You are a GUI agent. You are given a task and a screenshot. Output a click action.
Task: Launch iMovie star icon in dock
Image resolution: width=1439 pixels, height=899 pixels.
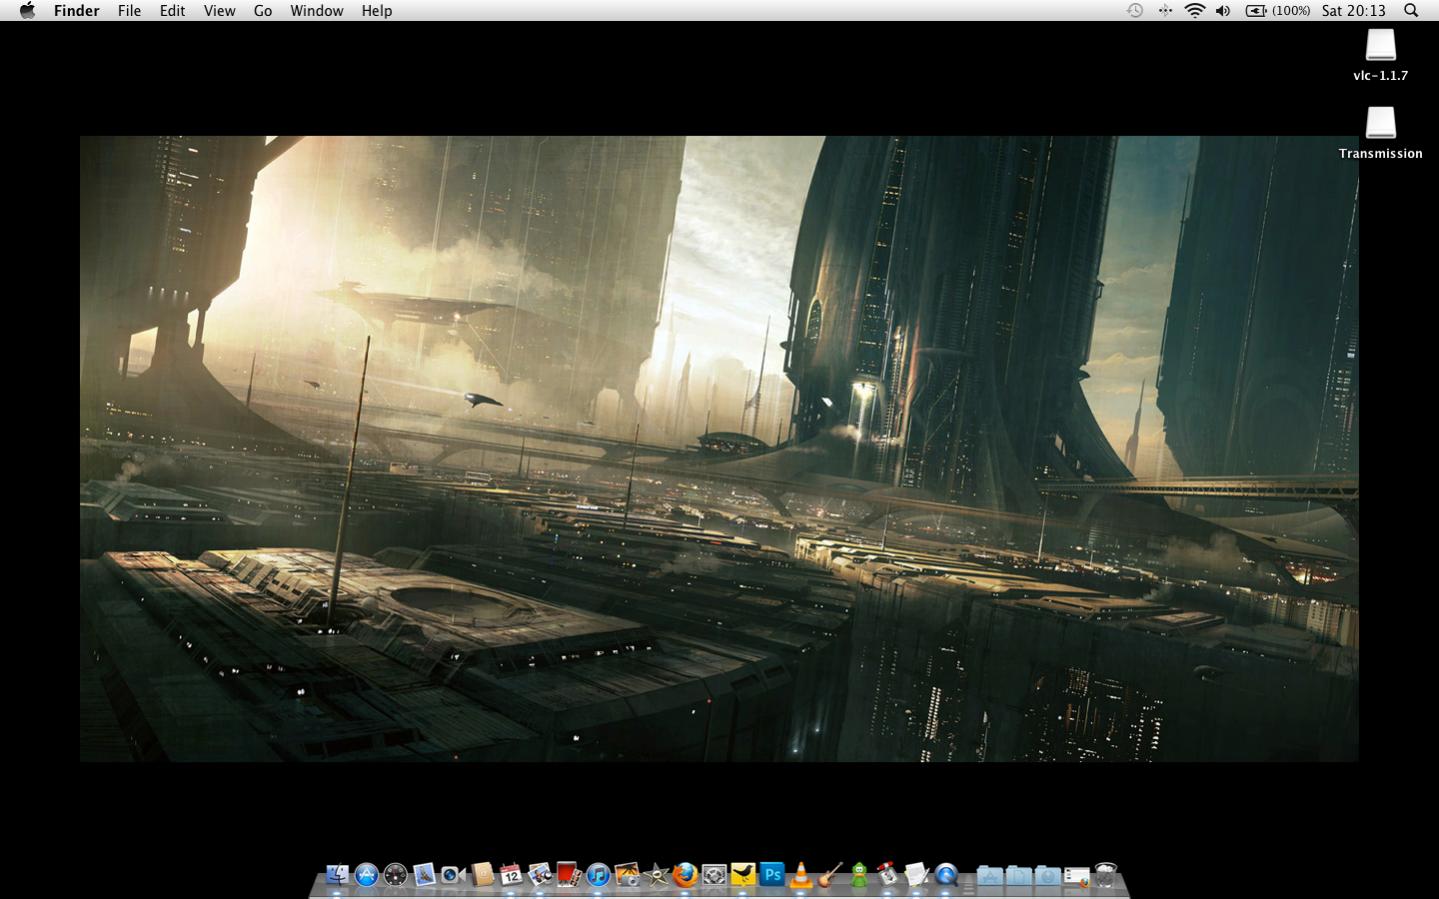656,875
